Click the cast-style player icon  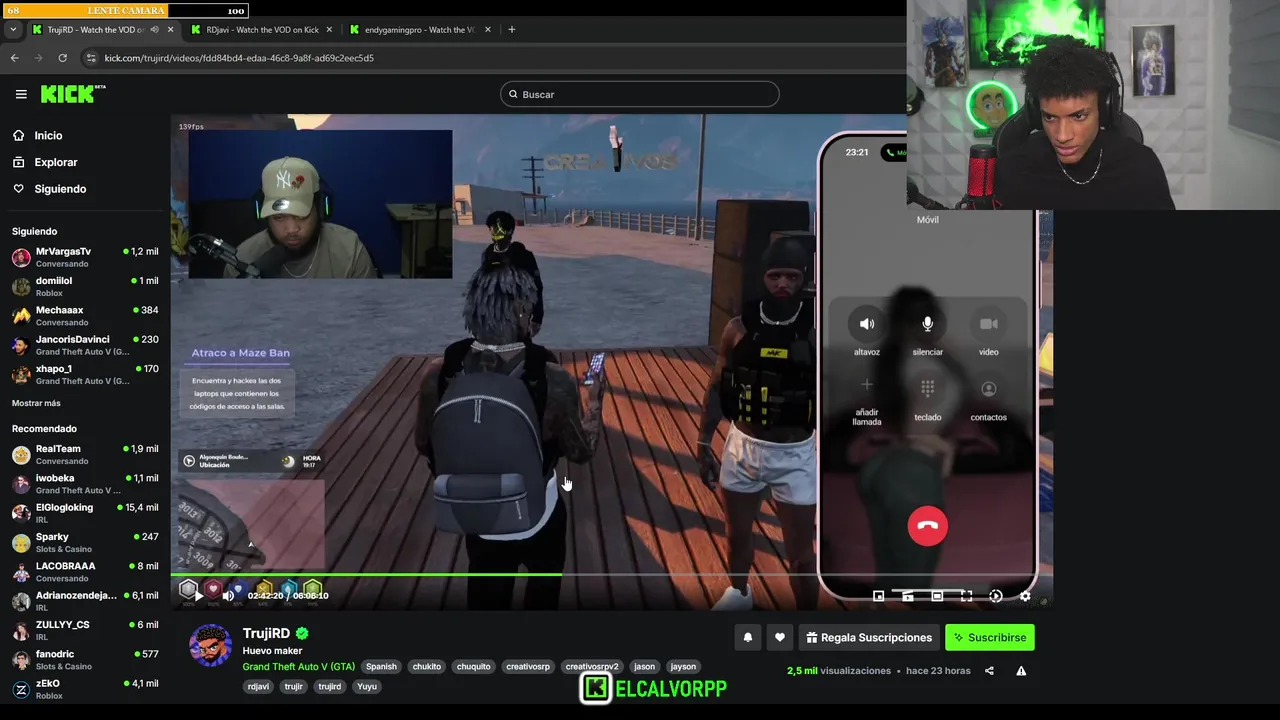tap(907, 596)
